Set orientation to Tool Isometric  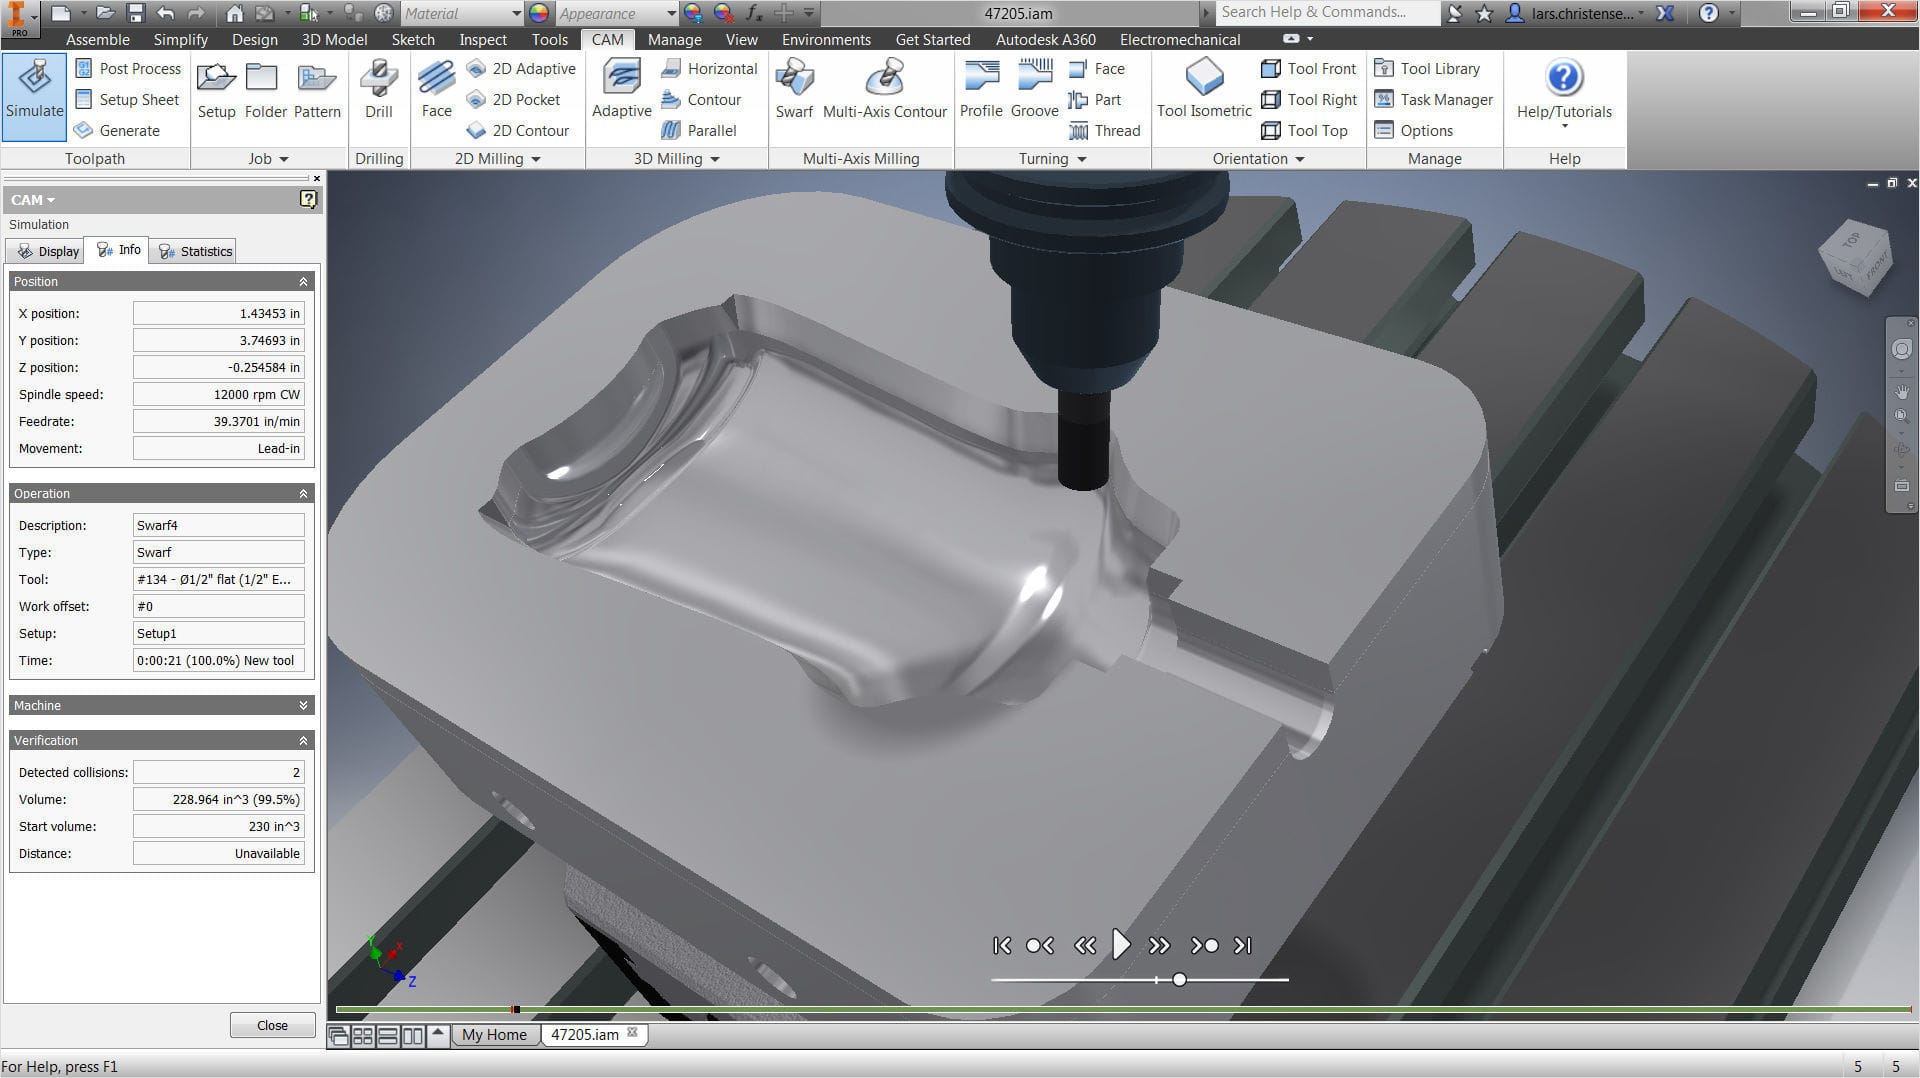pyautogui.click(x=1203, y=90)
